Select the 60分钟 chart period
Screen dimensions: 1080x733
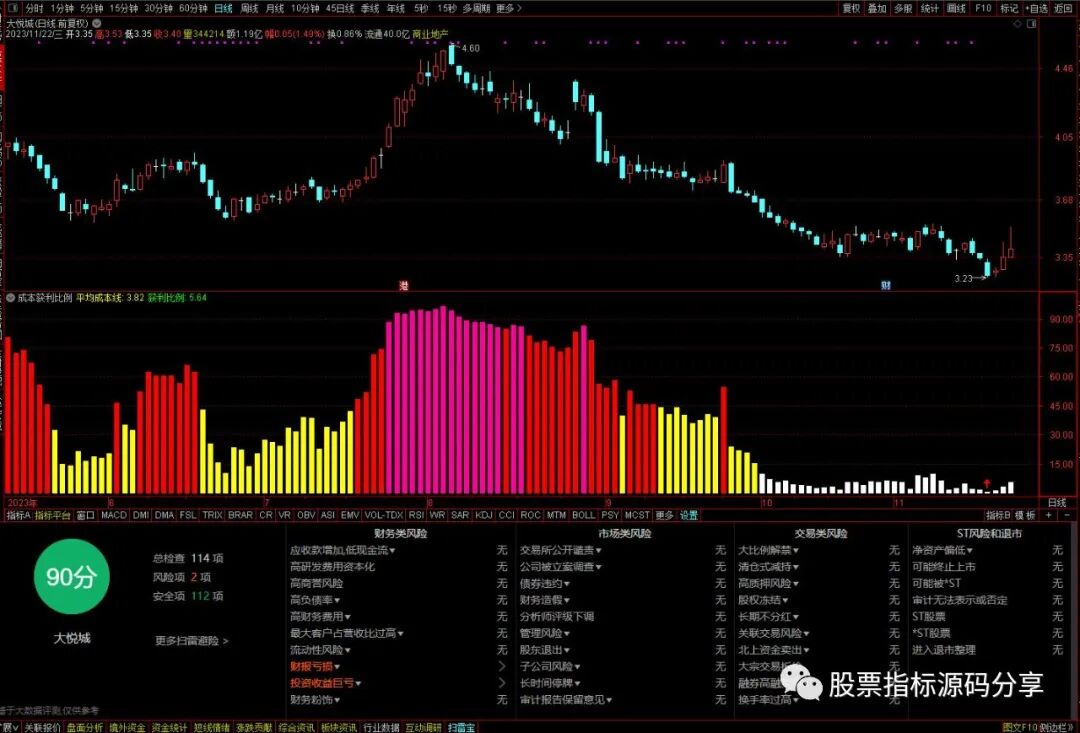pos(192,8)
